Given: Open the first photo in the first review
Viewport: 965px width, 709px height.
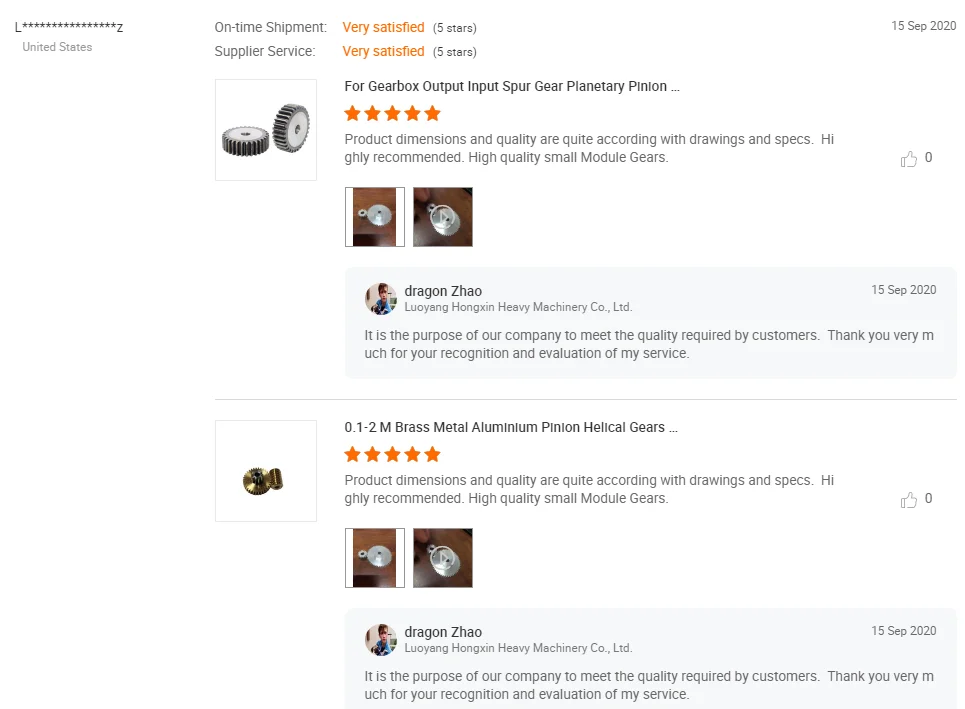Looking at the screenshot, I should (375, 217).
